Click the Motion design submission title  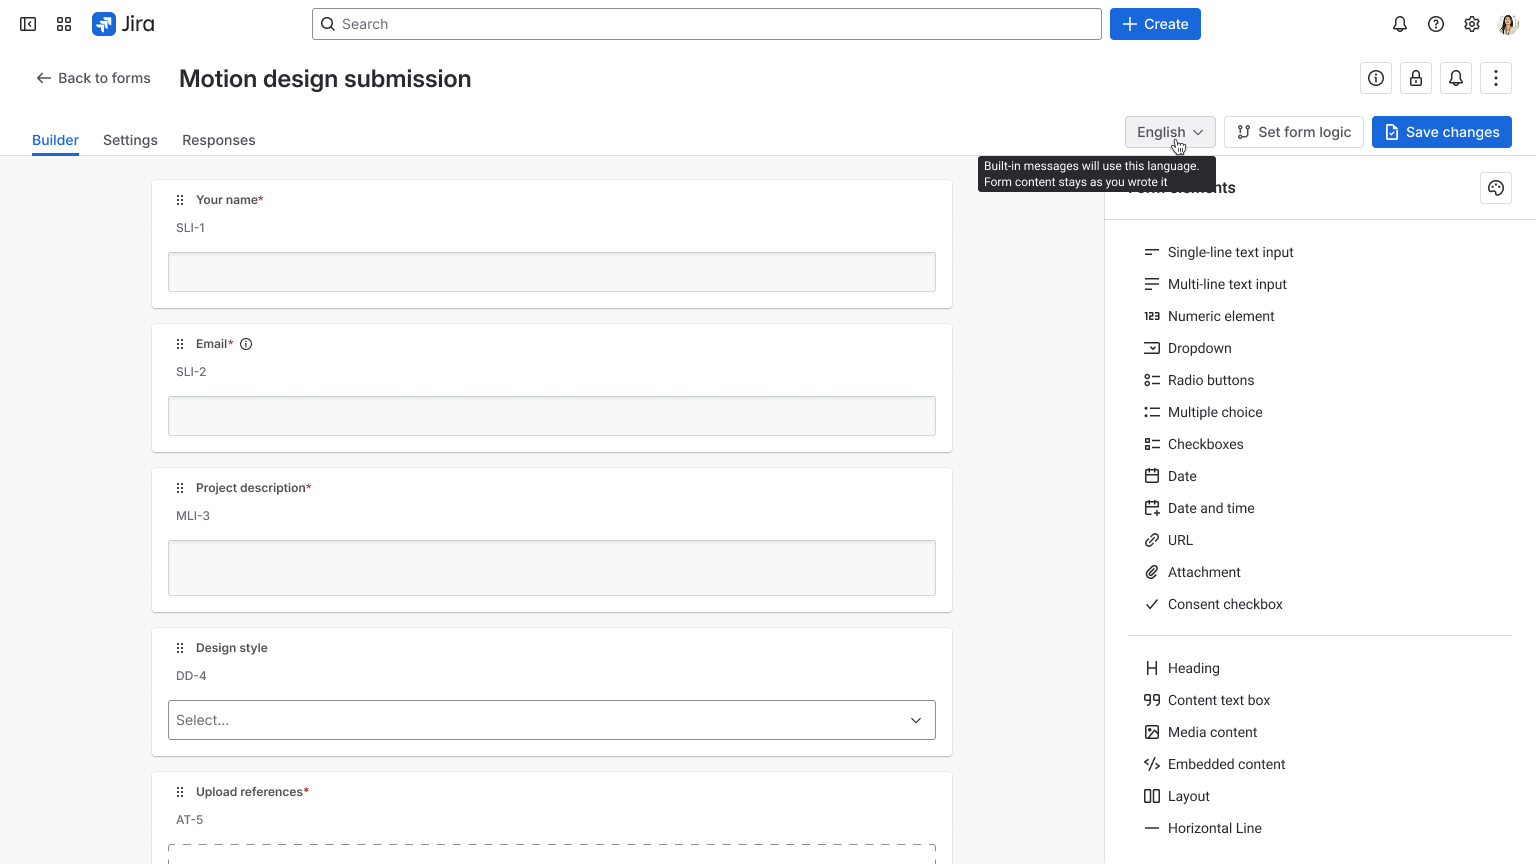tap(325, 79)
